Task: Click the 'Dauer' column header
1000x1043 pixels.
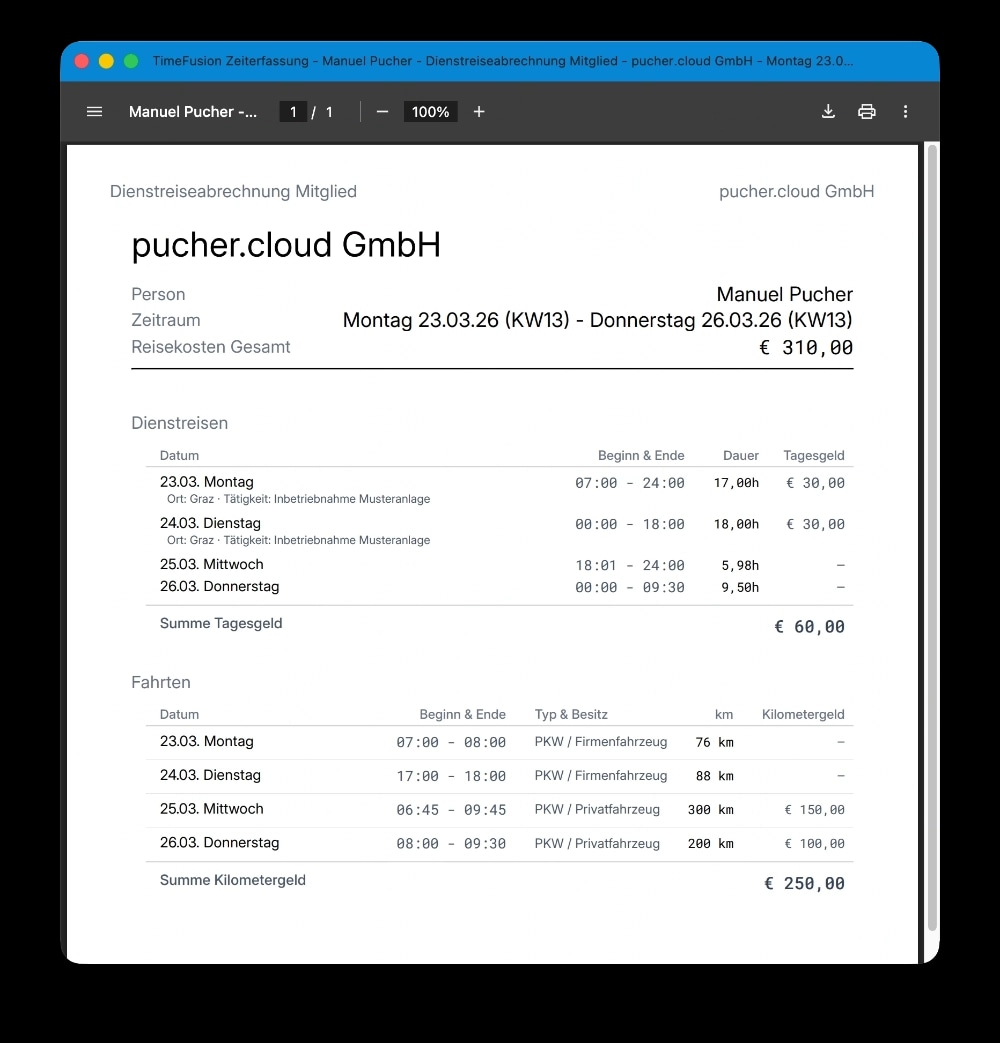Action: click(741, 456)
